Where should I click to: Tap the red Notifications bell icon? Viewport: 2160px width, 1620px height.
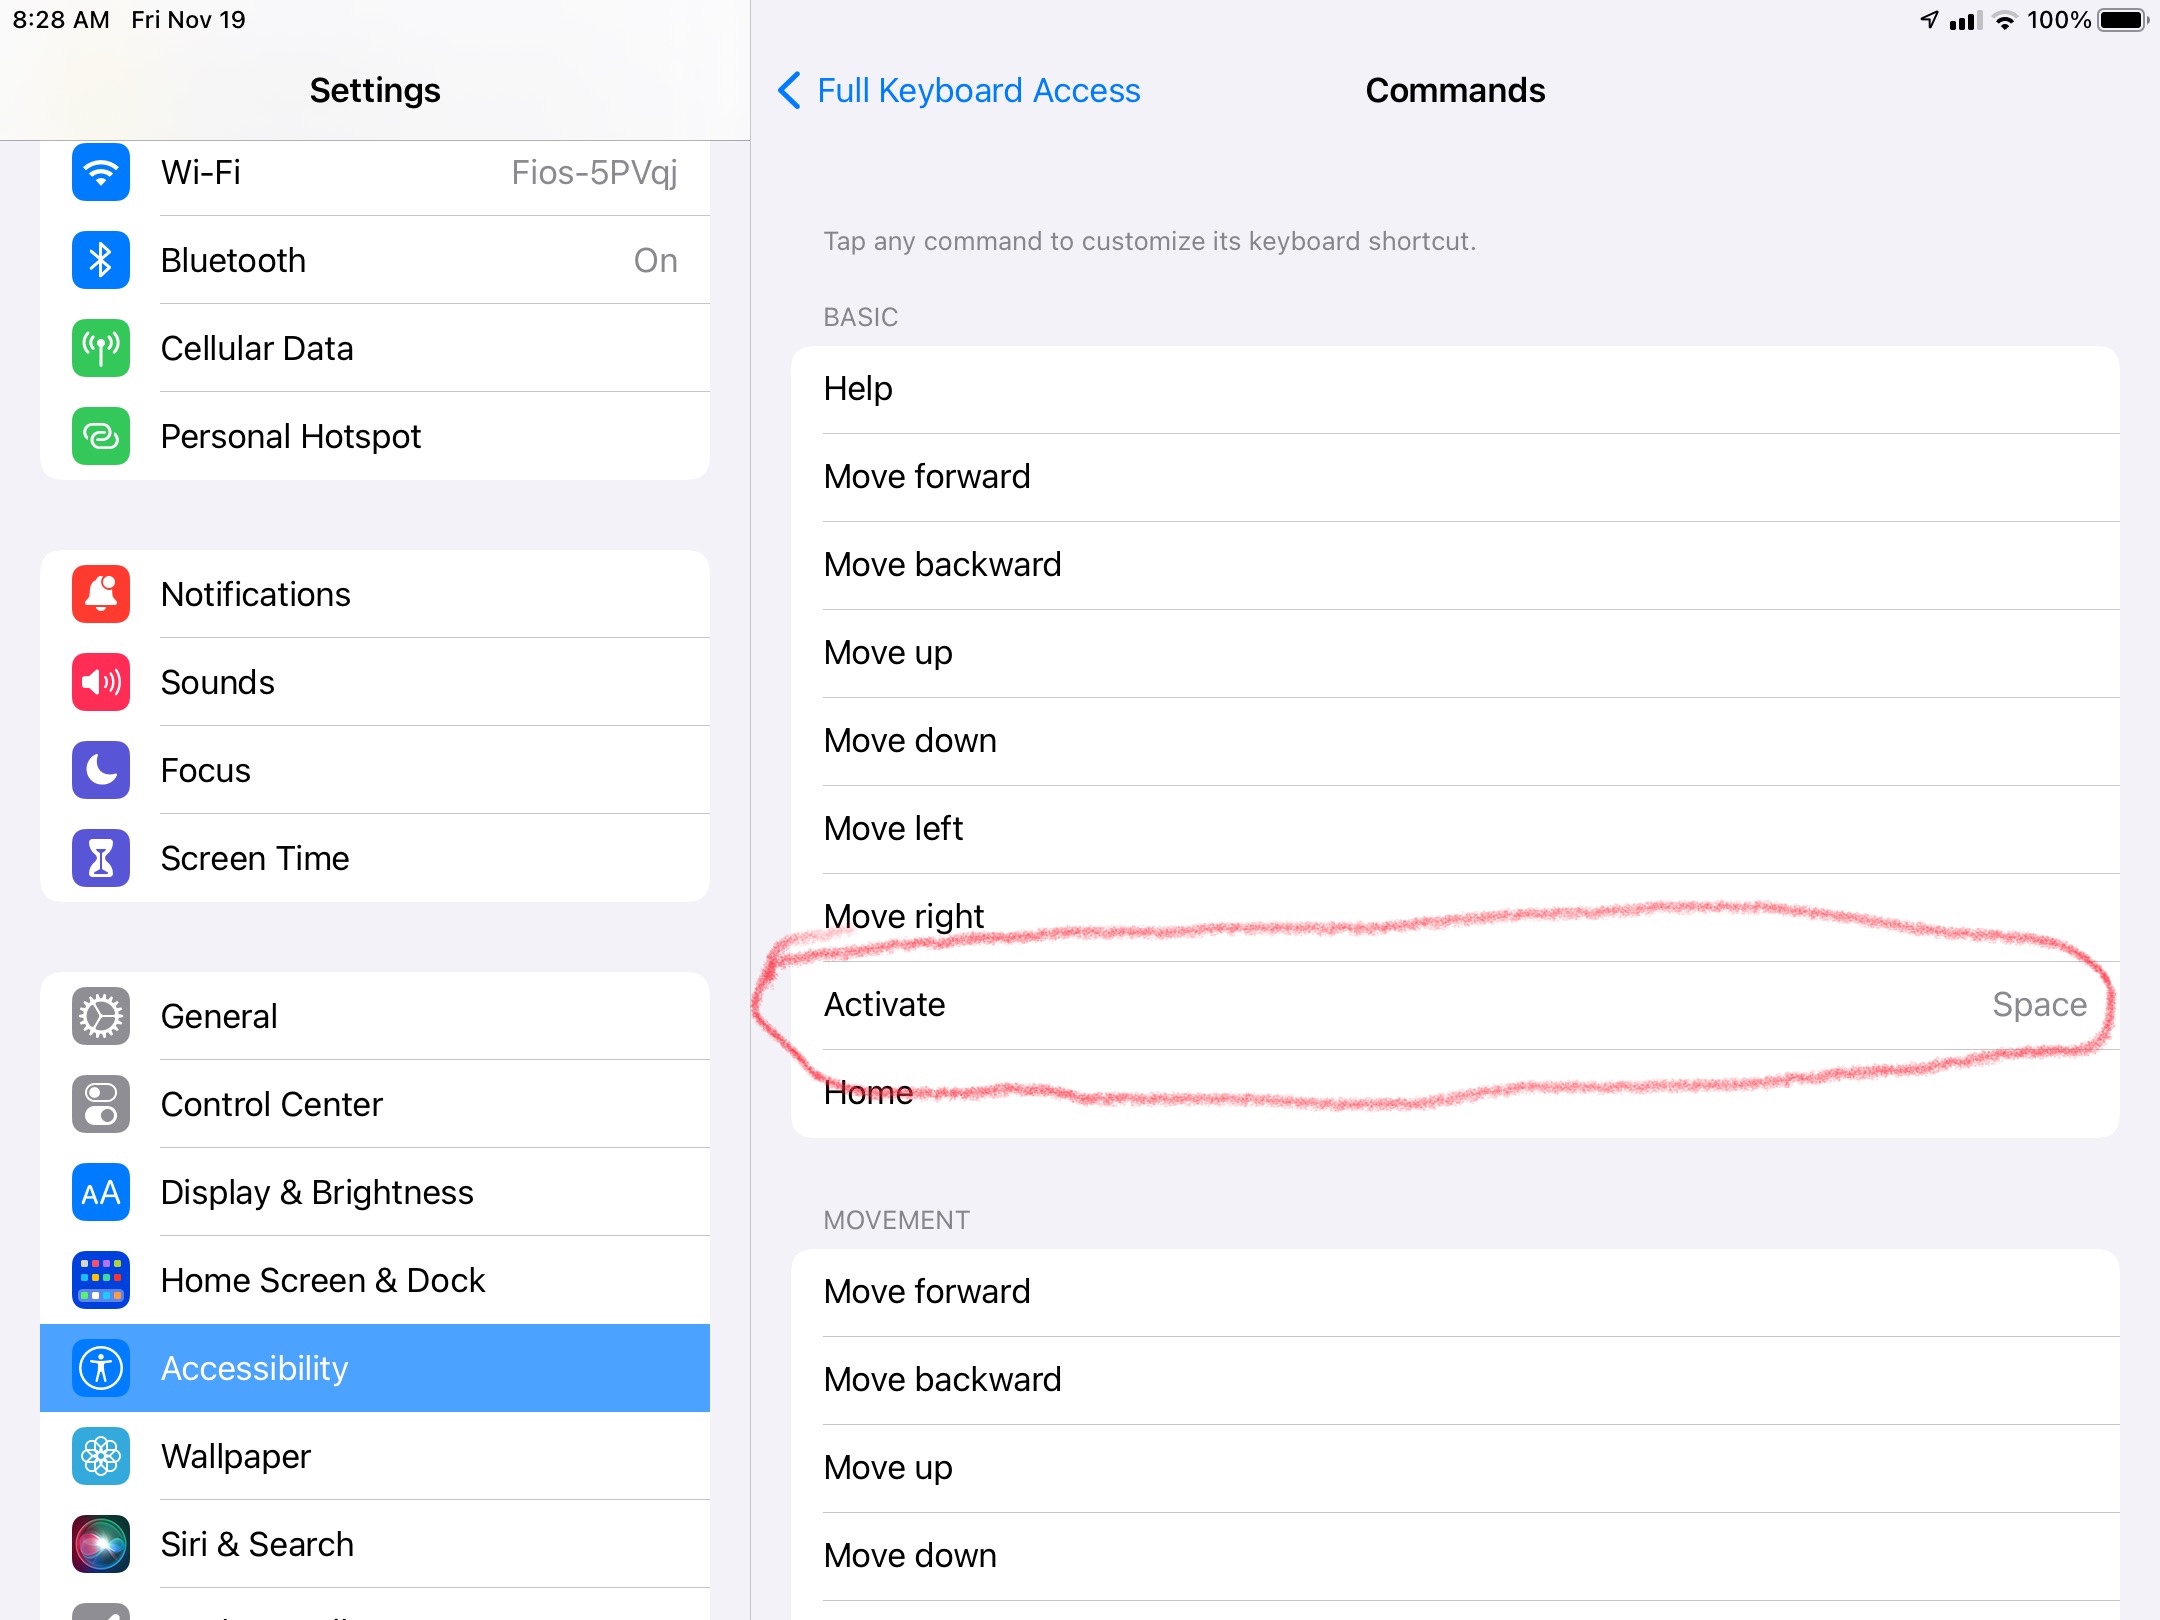101,595
